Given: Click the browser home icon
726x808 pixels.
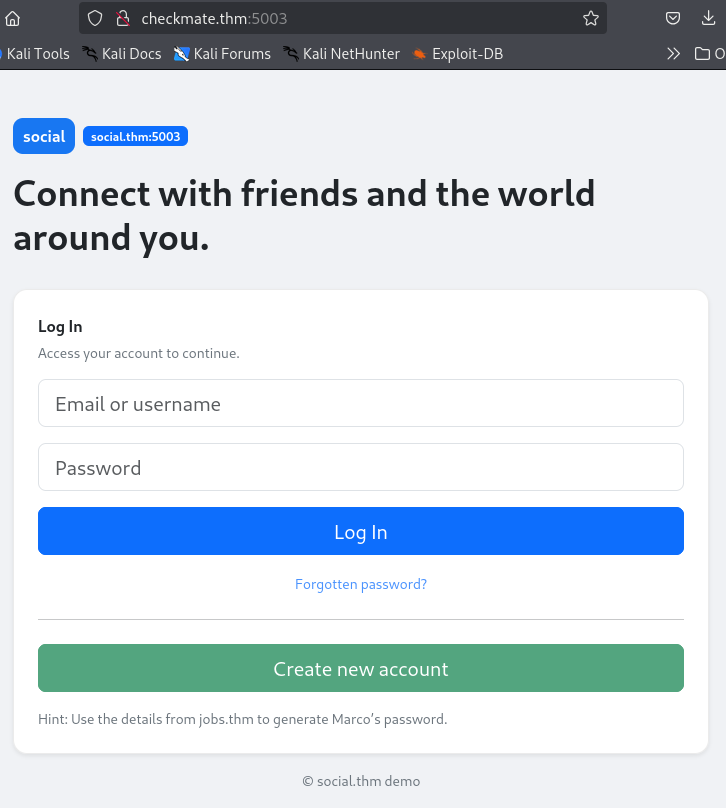Looking at the screenshot, I should (12, 19).
